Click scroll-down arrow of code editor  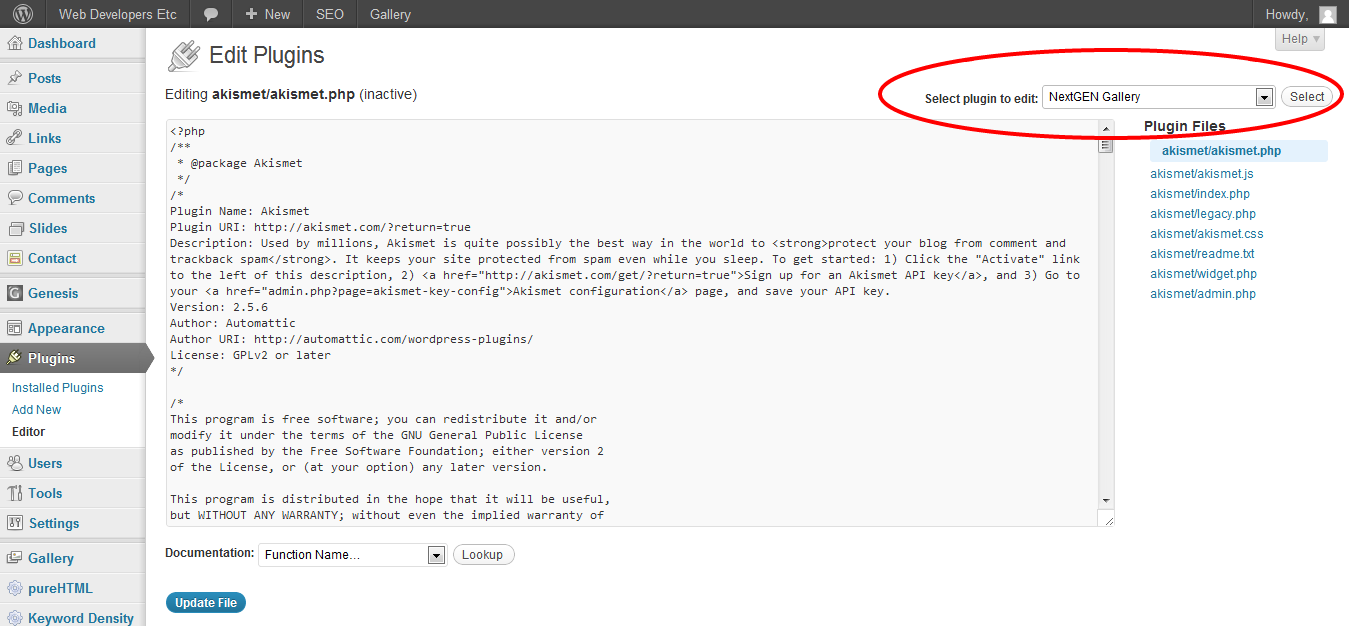(1106, 500)
